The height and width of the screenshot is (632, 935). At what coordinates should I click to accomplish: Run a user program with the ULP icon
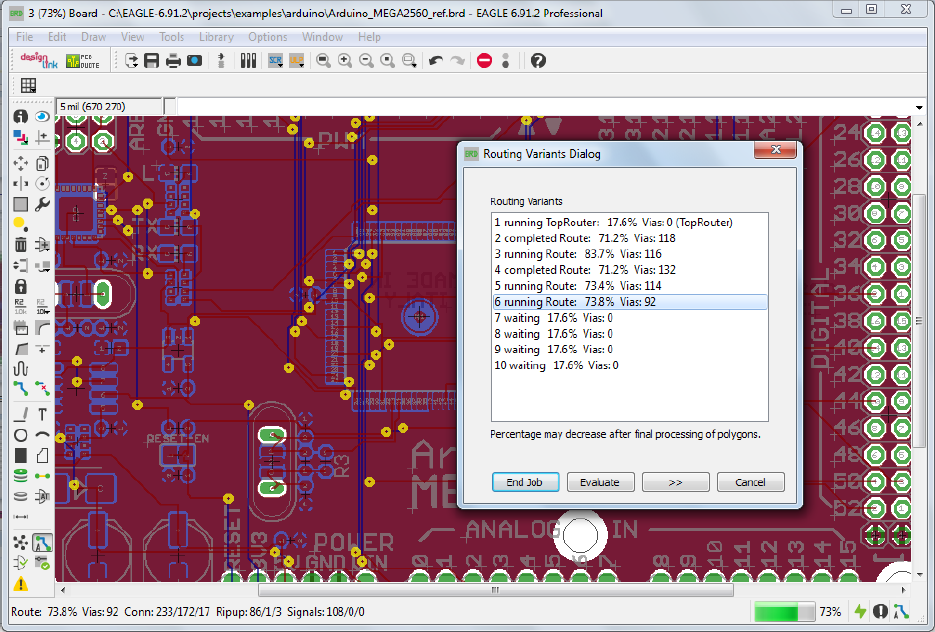pyautogui.click(x=296, y=60)
